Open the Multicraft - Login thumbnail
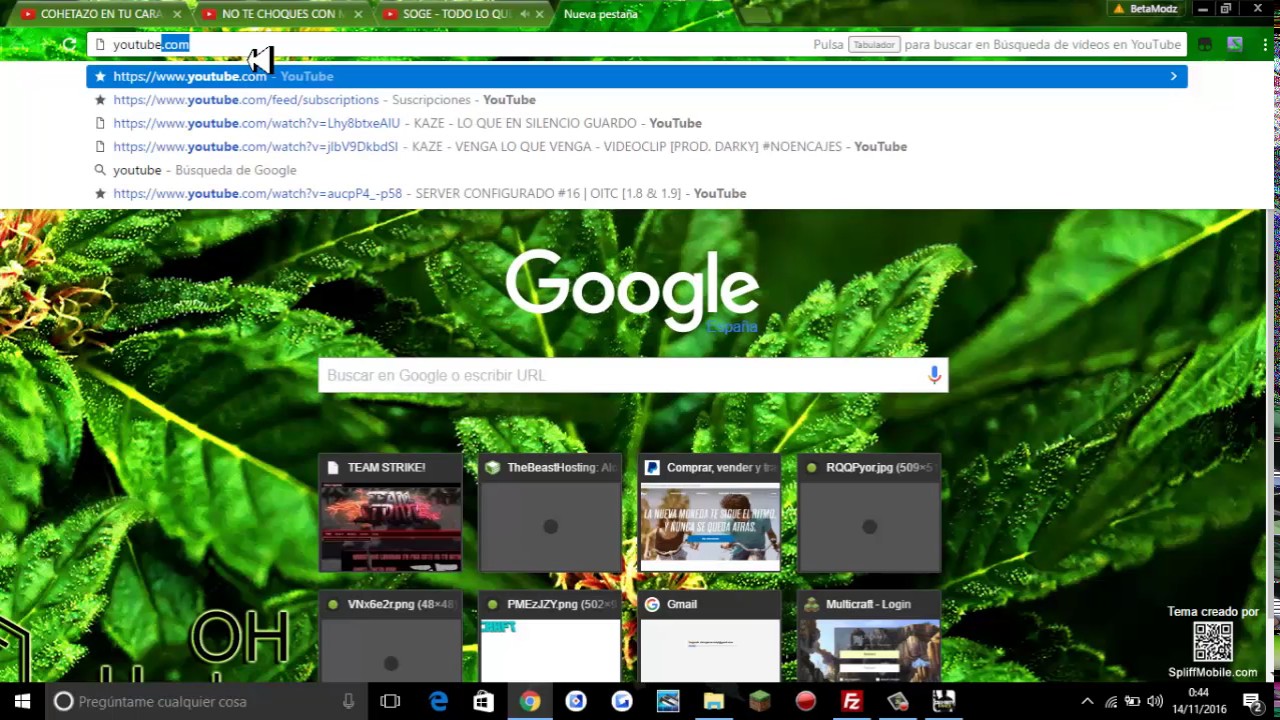1280x720 pixels. pos(870,637)
